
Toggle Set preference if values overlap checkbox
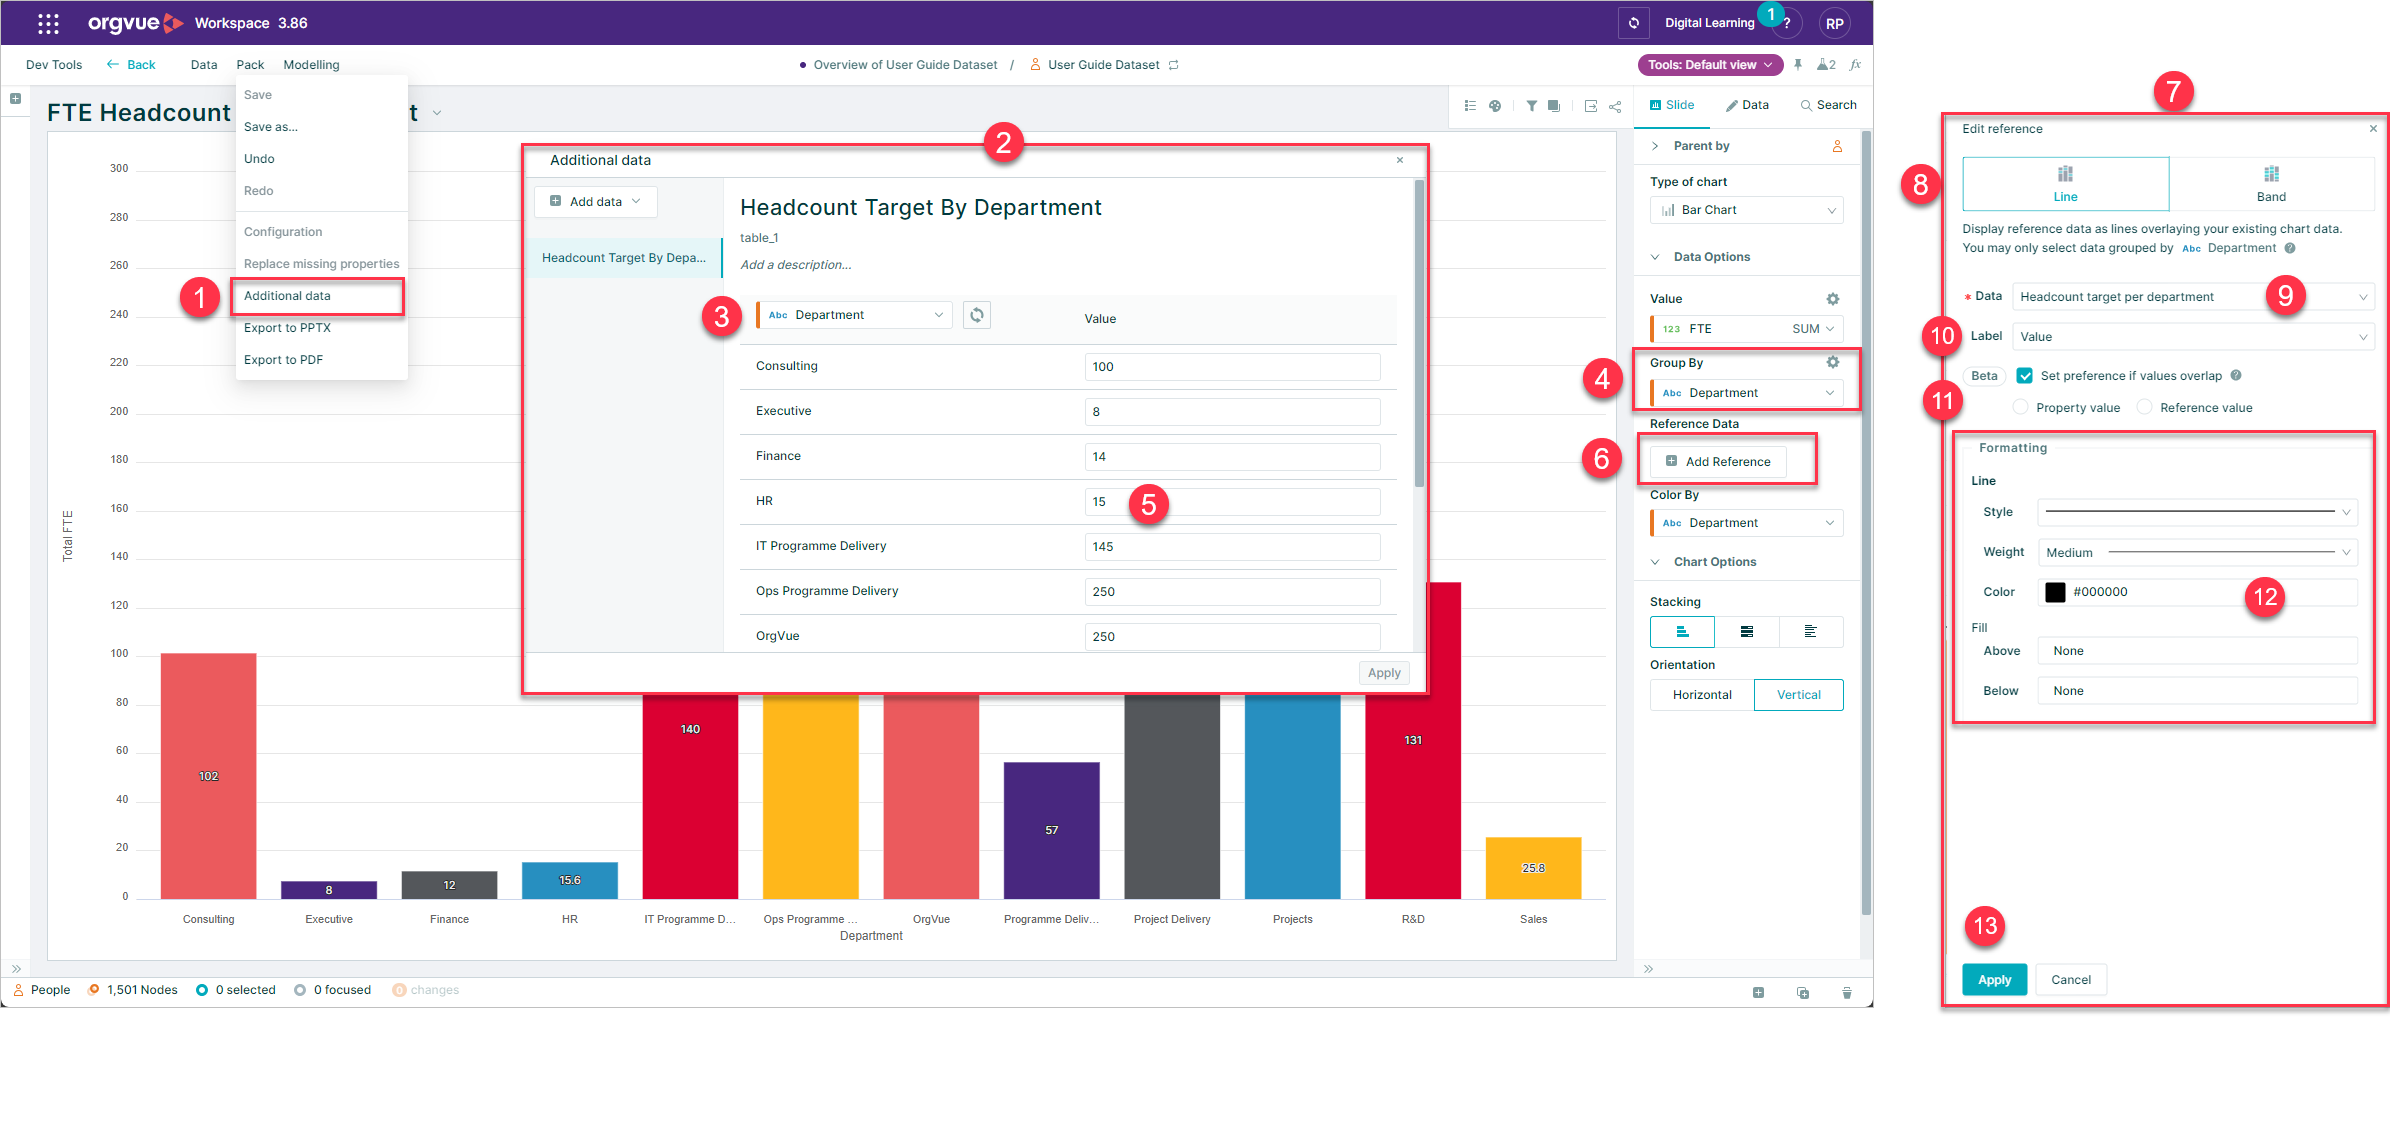coord(2025,376)
